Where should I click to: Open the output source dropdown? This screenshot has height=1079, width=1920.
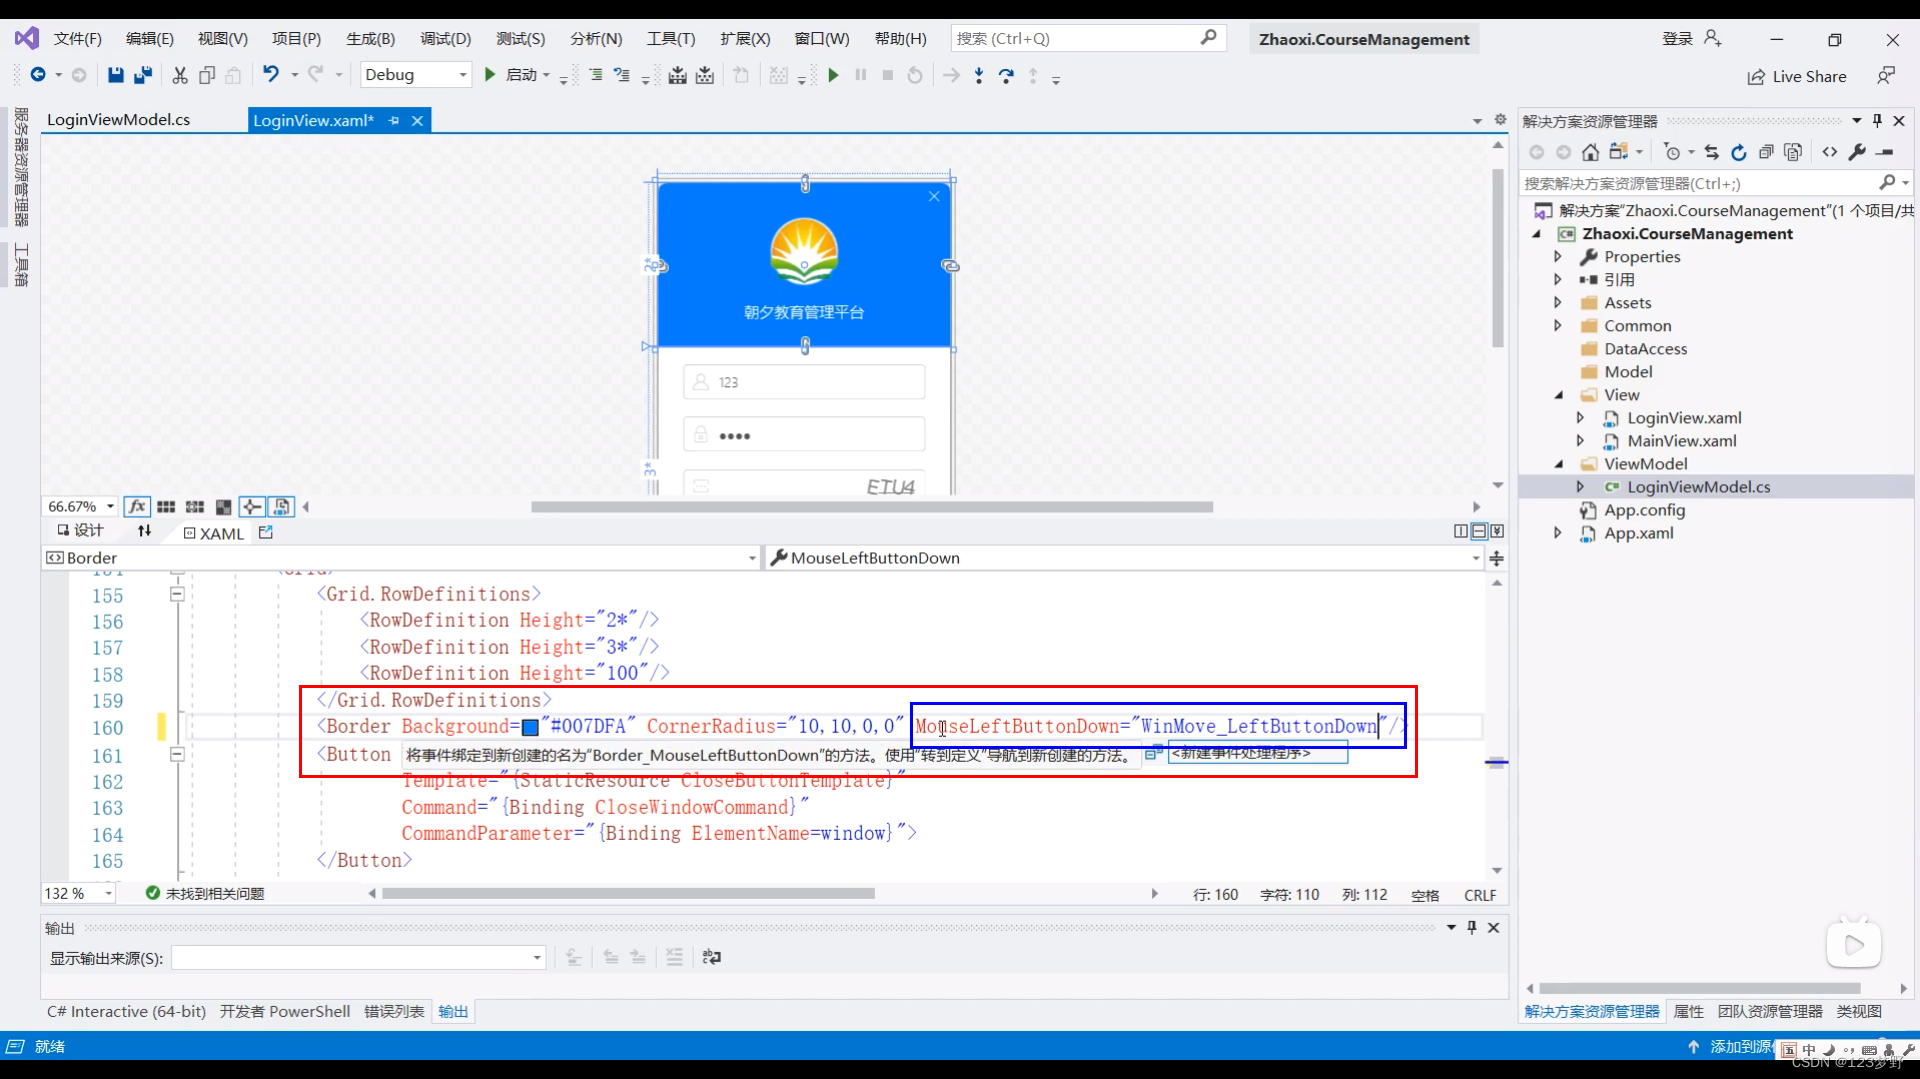point(358,958)
